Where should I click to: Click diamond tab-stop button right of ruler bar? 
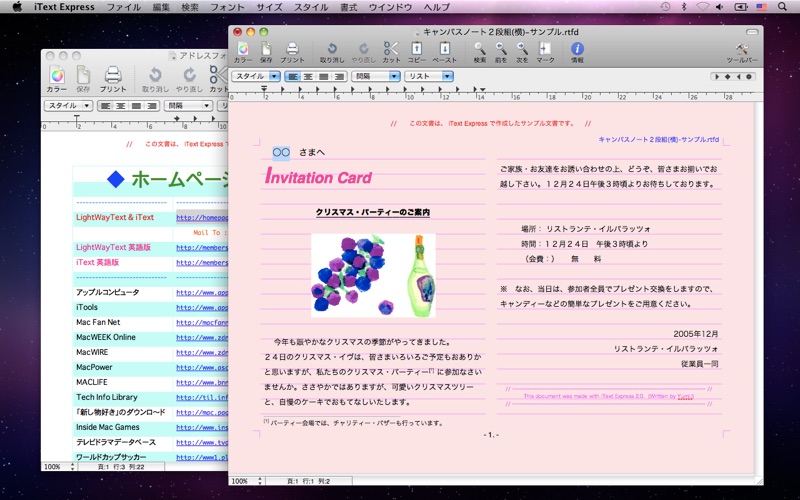[728, 77]
